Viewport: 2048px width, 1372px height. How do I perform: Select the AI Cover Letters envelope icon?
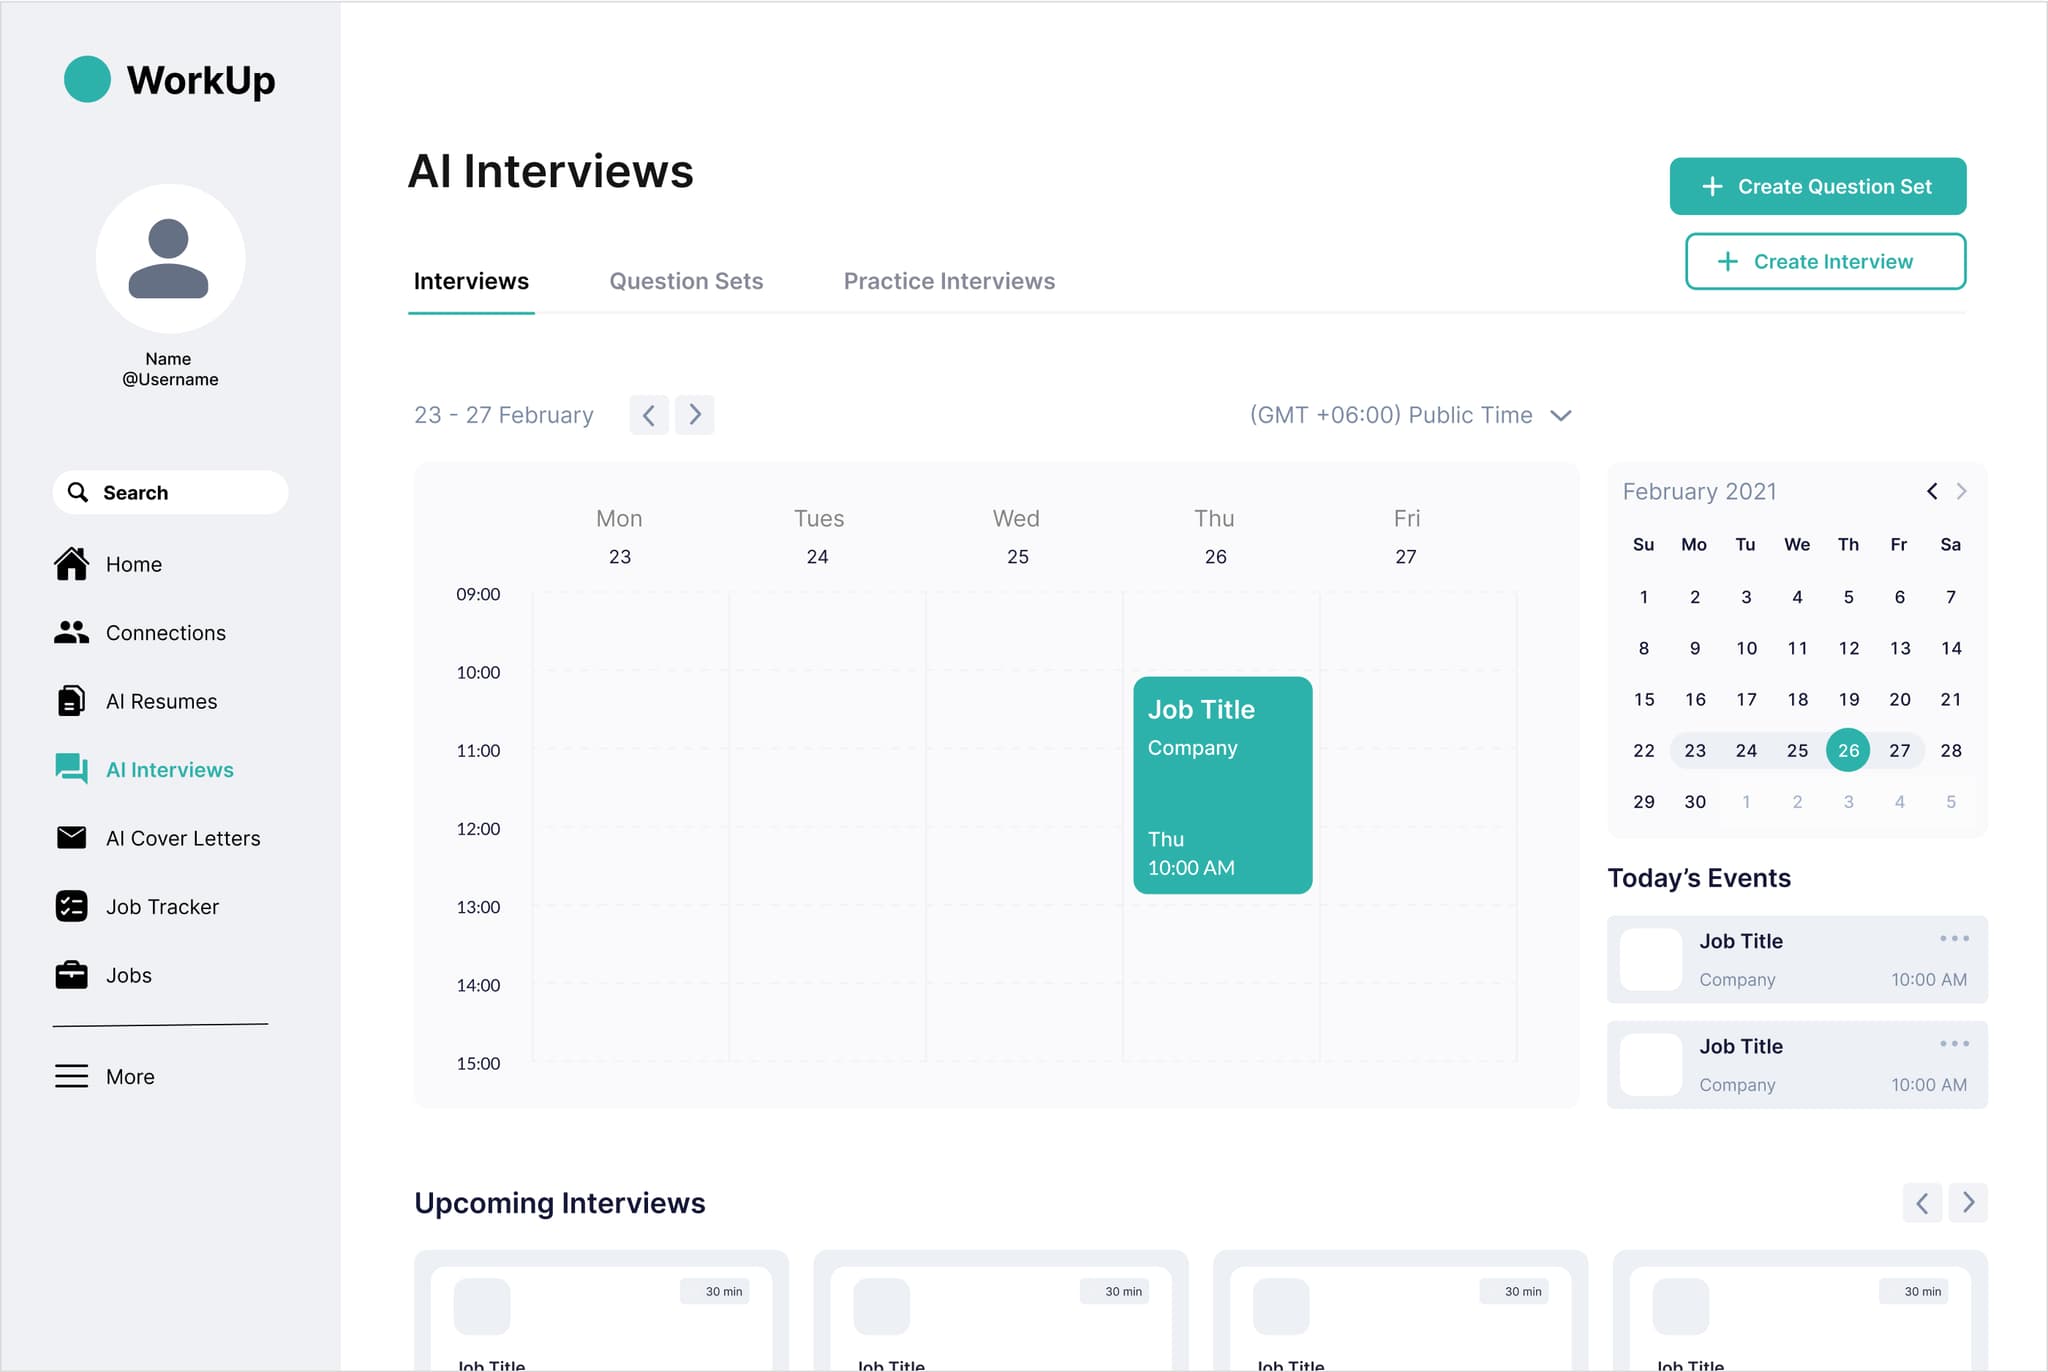pyautogui.click(x=72, y=837)
